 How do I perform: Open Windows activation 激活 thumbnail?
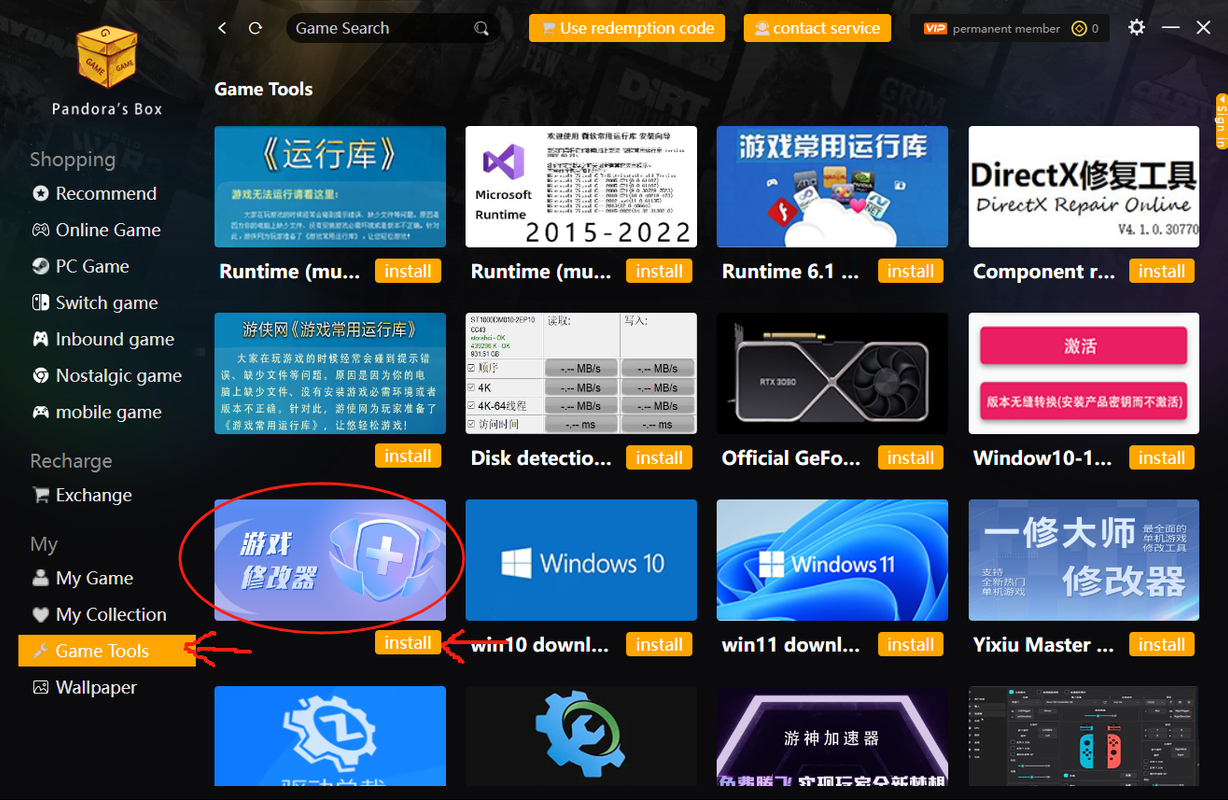[1084, 373]
